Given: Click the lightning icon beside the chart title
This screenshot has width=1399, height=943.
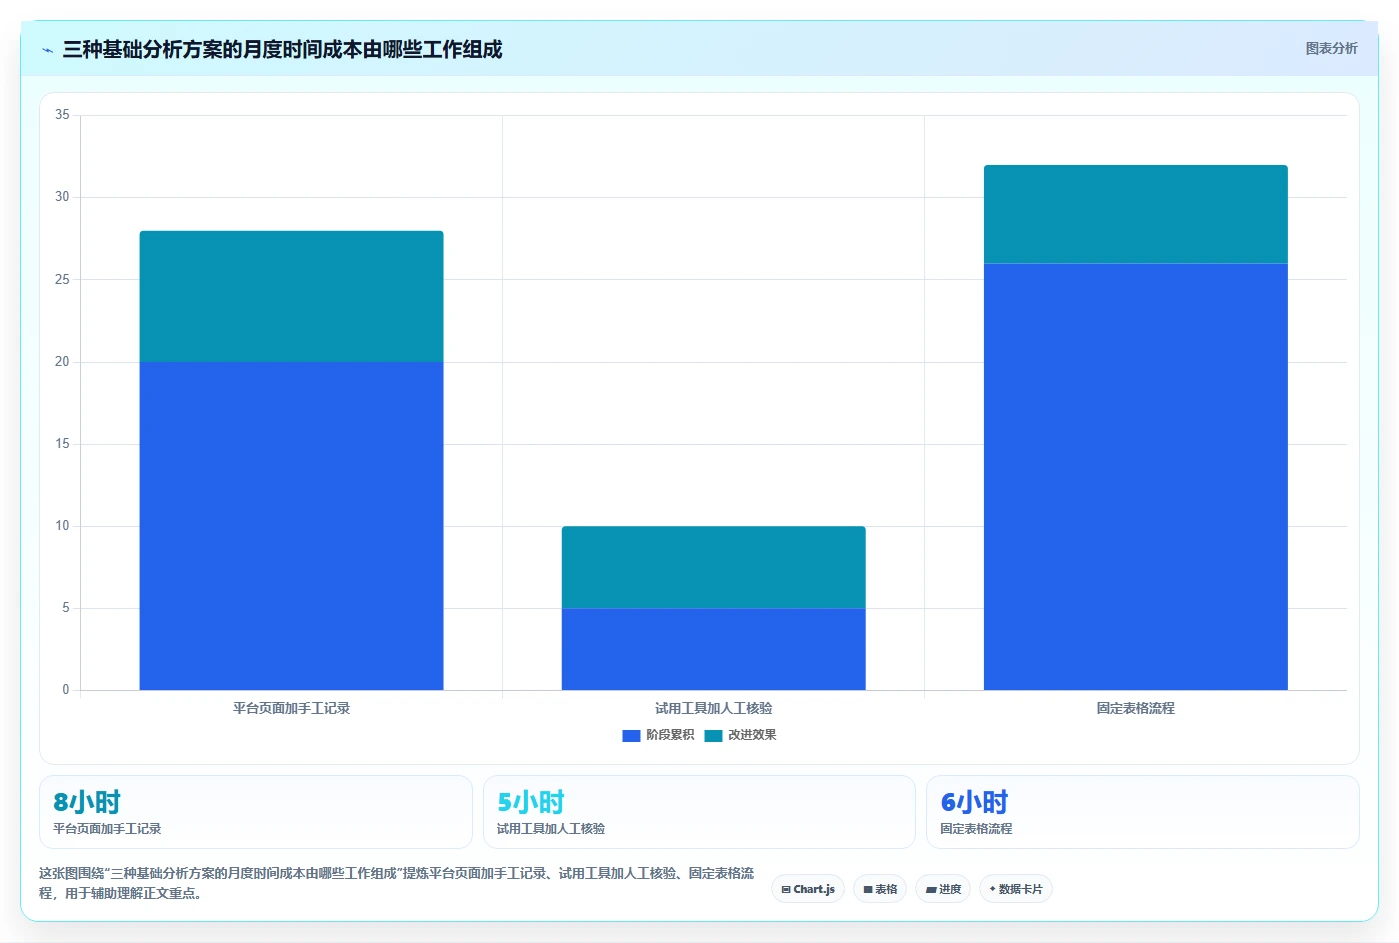Looking at the screenshot, I should pos(47,50).
